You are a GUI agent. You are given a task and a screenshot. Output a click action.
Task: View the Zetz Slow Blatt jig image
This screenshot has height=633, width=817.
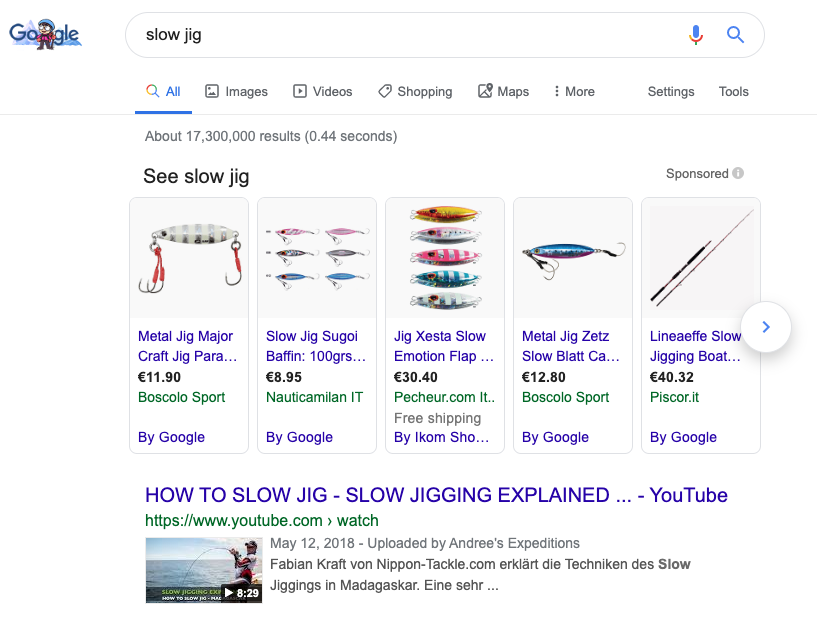[573, 258]
